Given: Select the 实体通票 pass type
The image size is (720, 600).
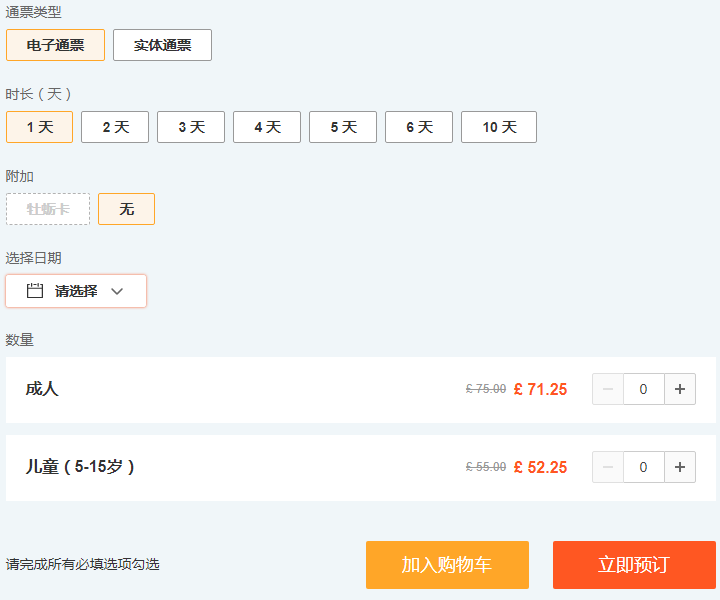Looking at the screenshot, I should 163,45.
